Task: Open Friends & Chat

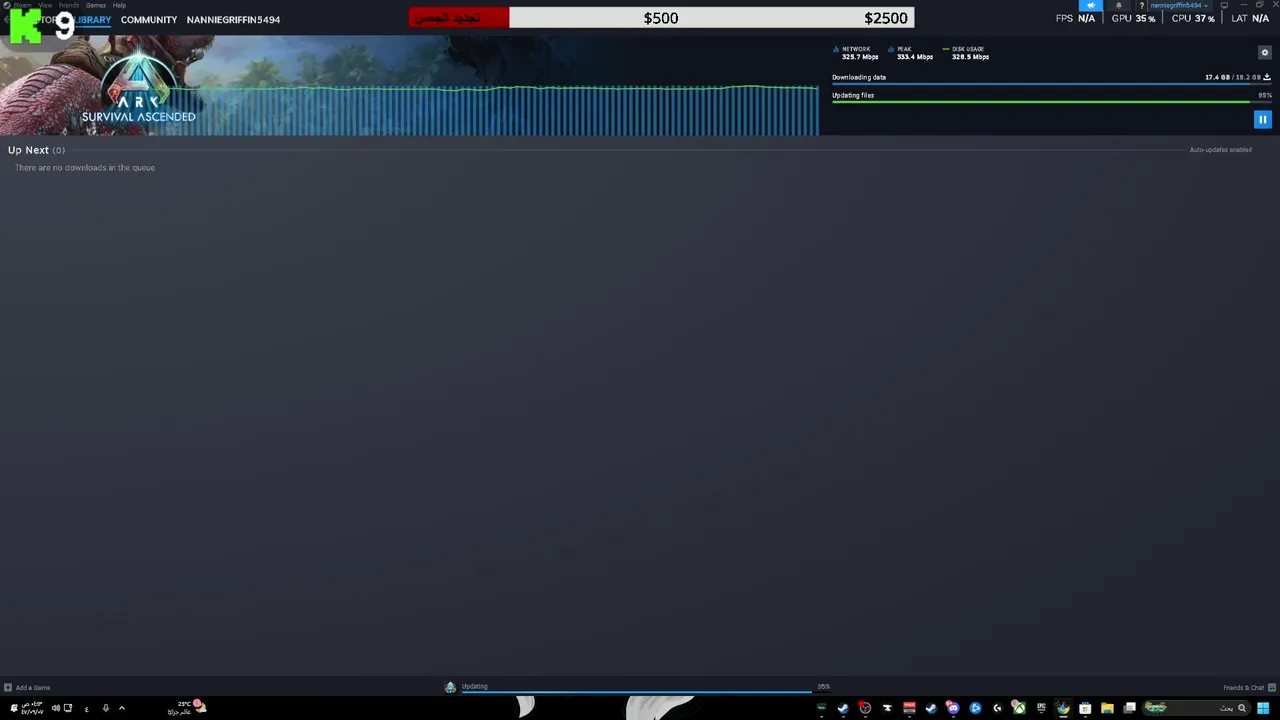Action: [x=1248, y=688]
